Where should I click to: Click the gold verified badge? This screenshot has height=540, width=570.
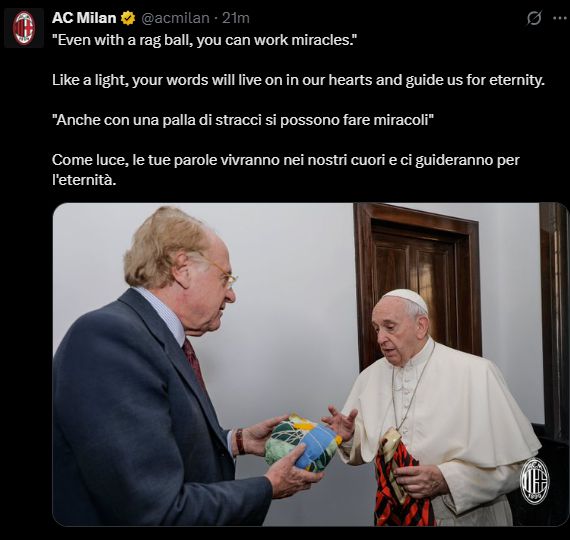point(128,18)
